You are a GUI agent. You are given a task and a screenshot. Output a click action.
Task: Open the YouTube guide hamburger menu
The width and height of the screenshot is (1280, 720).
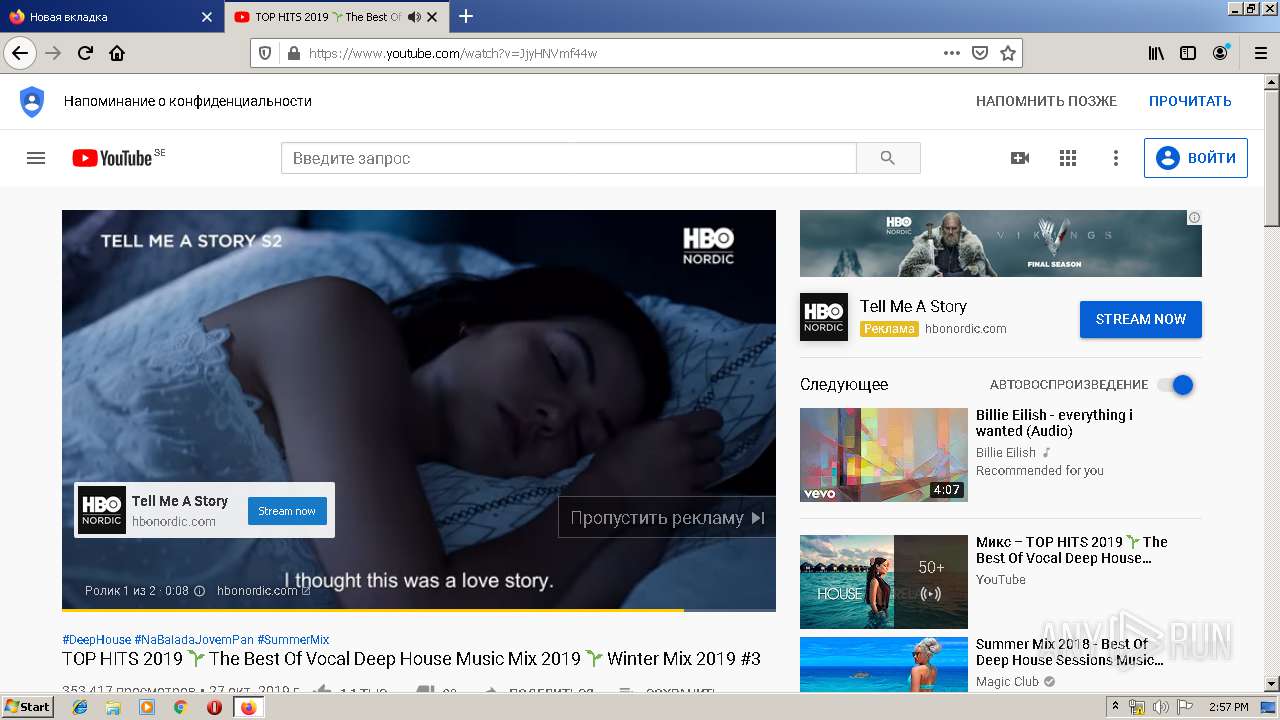(x=36, y=158)
